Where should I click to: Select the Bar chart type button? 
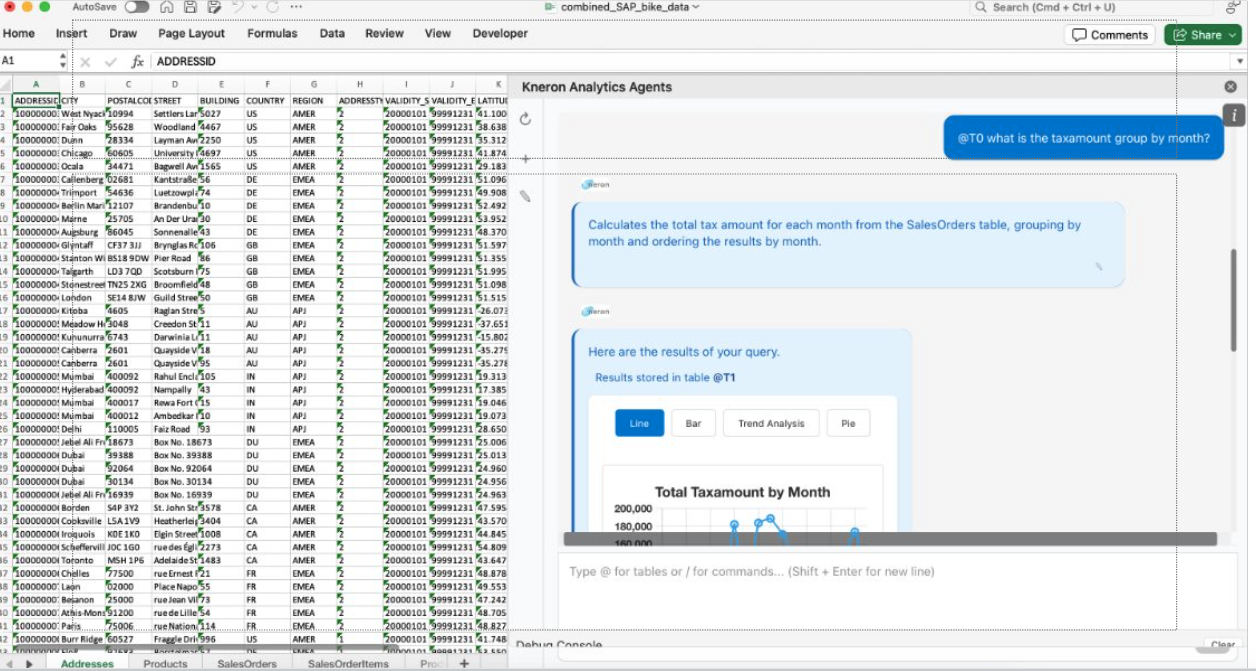click(693, 423)
